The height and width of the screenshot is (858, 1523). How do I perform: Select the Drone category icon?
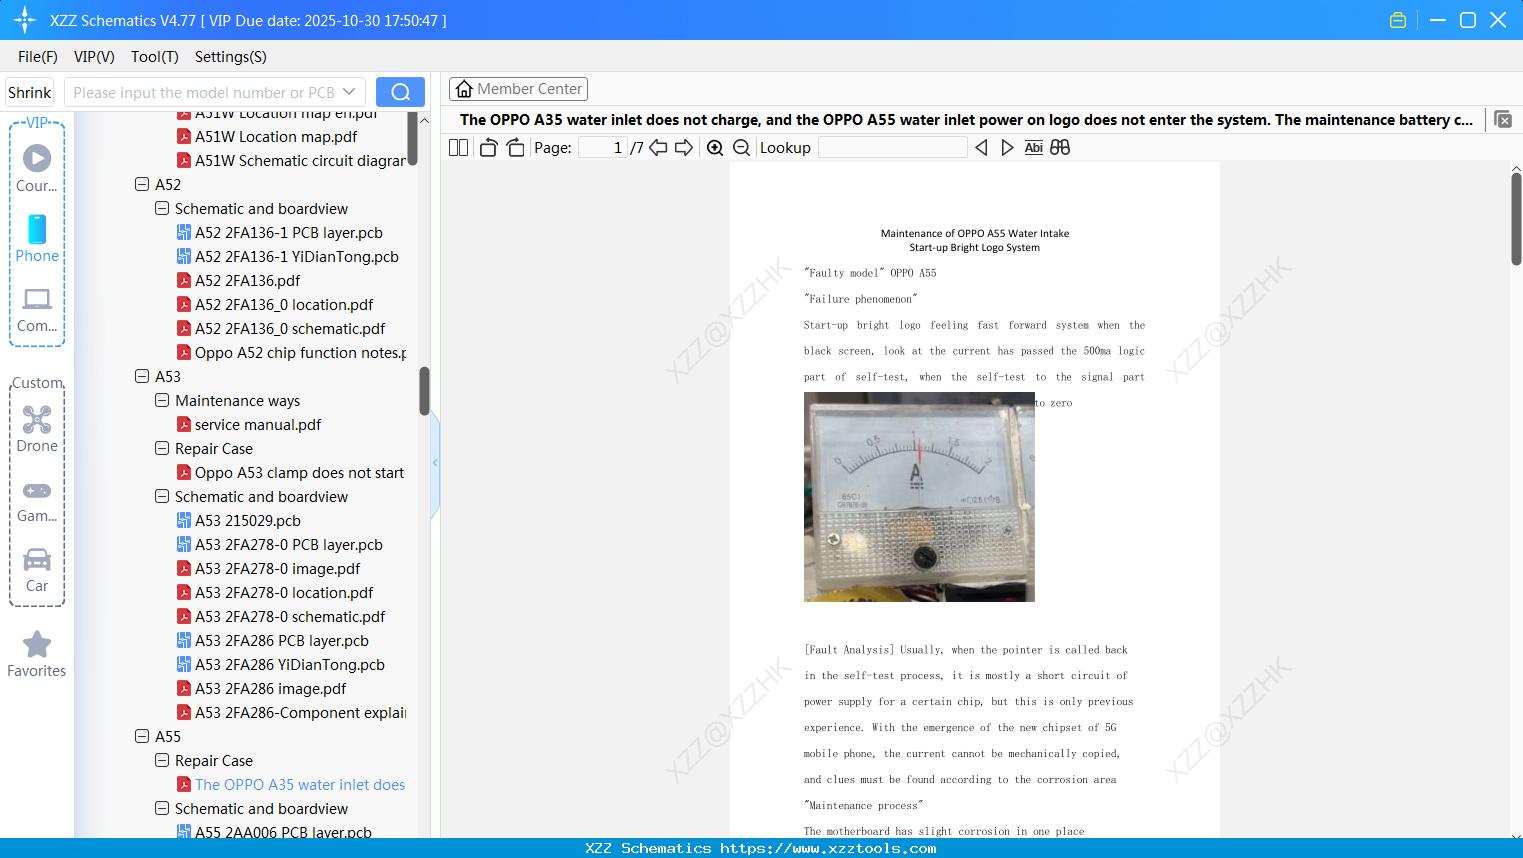pos(37,429)
